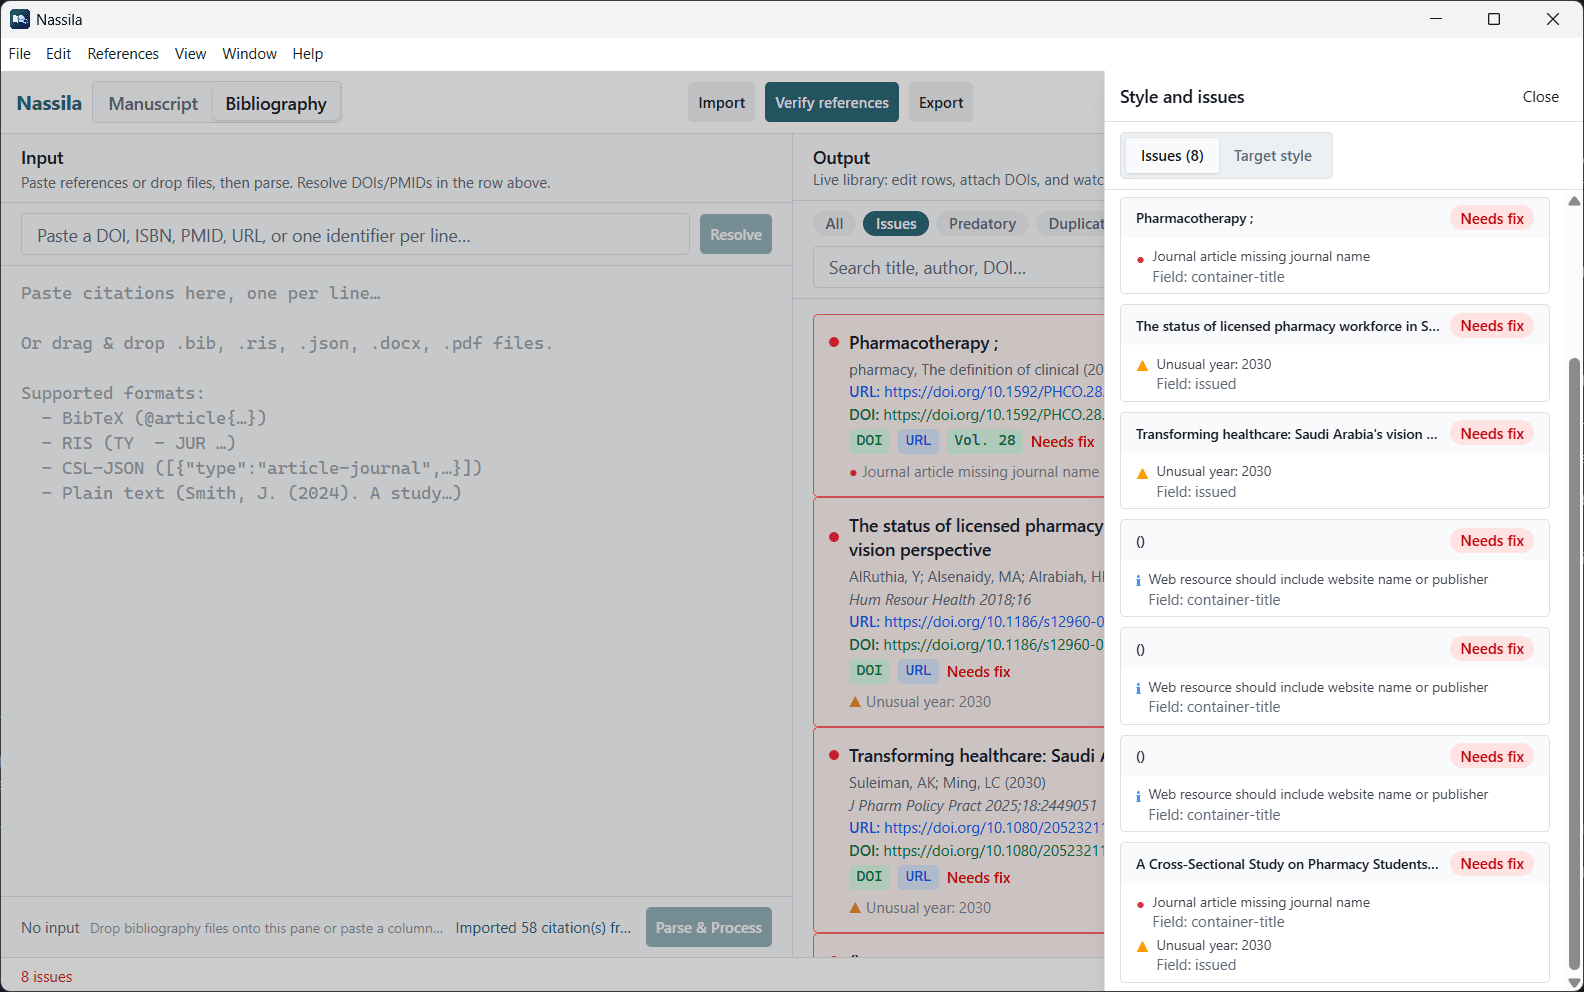Open Pharmacotherapy URL doi.org link
Screen dimensions: 1584x992
point(994,392)
